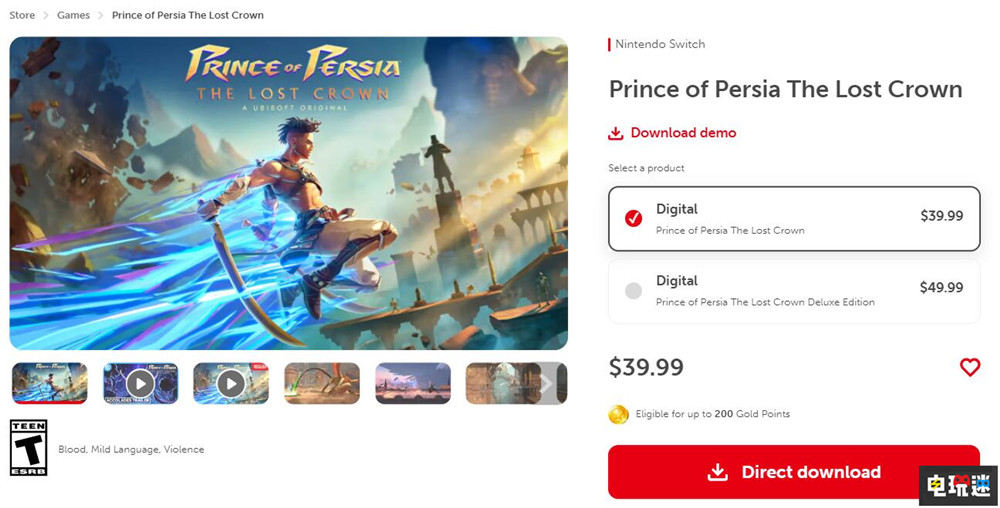The image size is (1000, 508).
Task: Click the Direct download button
Action: pos(793,472)
